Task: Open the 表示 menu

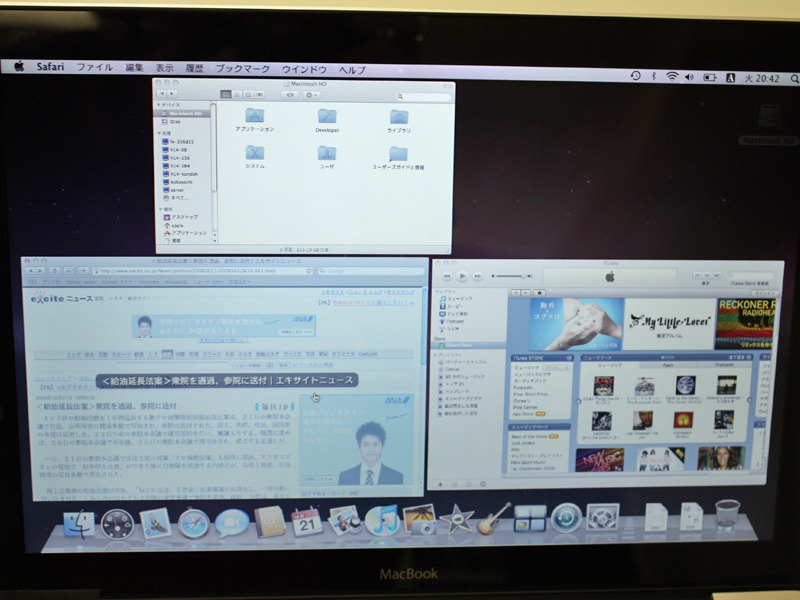Action: click(164, 68)
